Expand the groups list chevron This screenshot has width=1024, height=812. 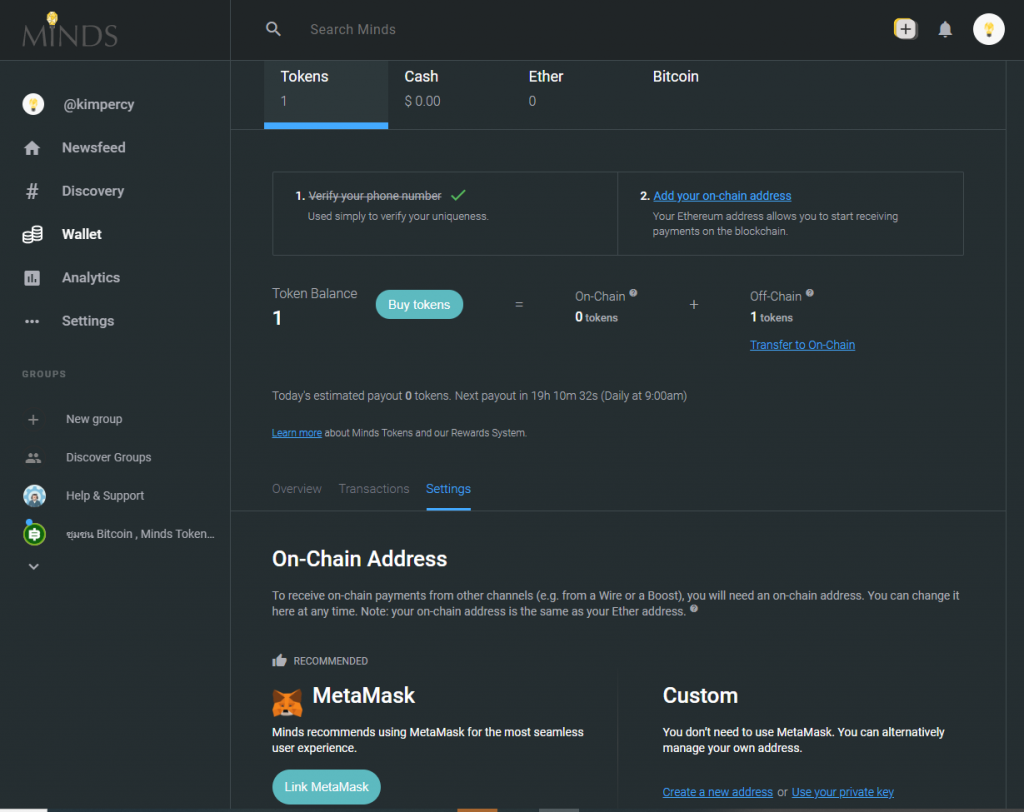tap(34, 566)
